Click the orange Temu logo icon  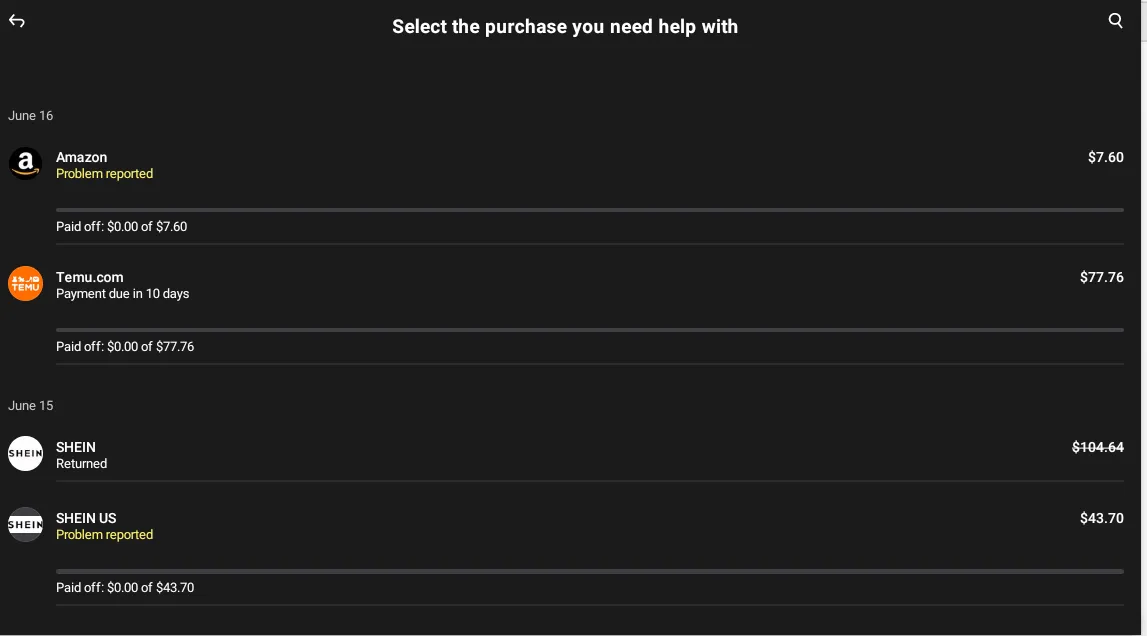click(25, 283)
